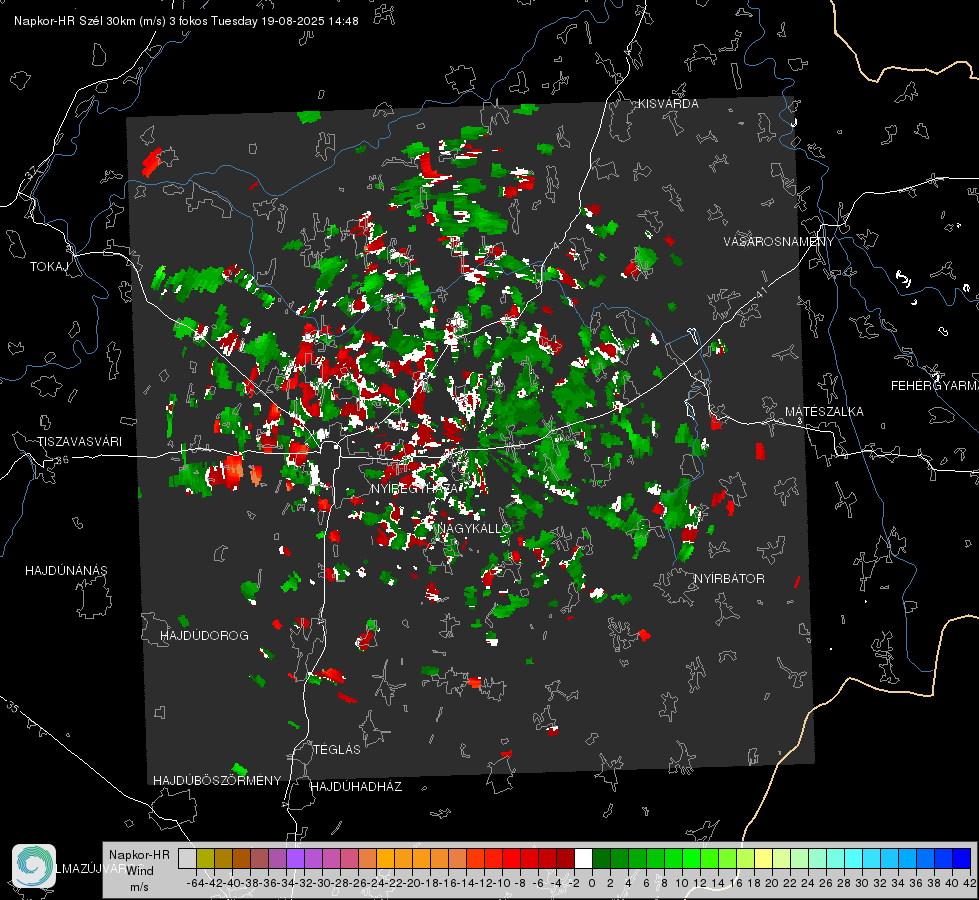
Task: Select the HAJDÚBÖSZÖRMÉNY city label
Action: click(x=217, y=781)
